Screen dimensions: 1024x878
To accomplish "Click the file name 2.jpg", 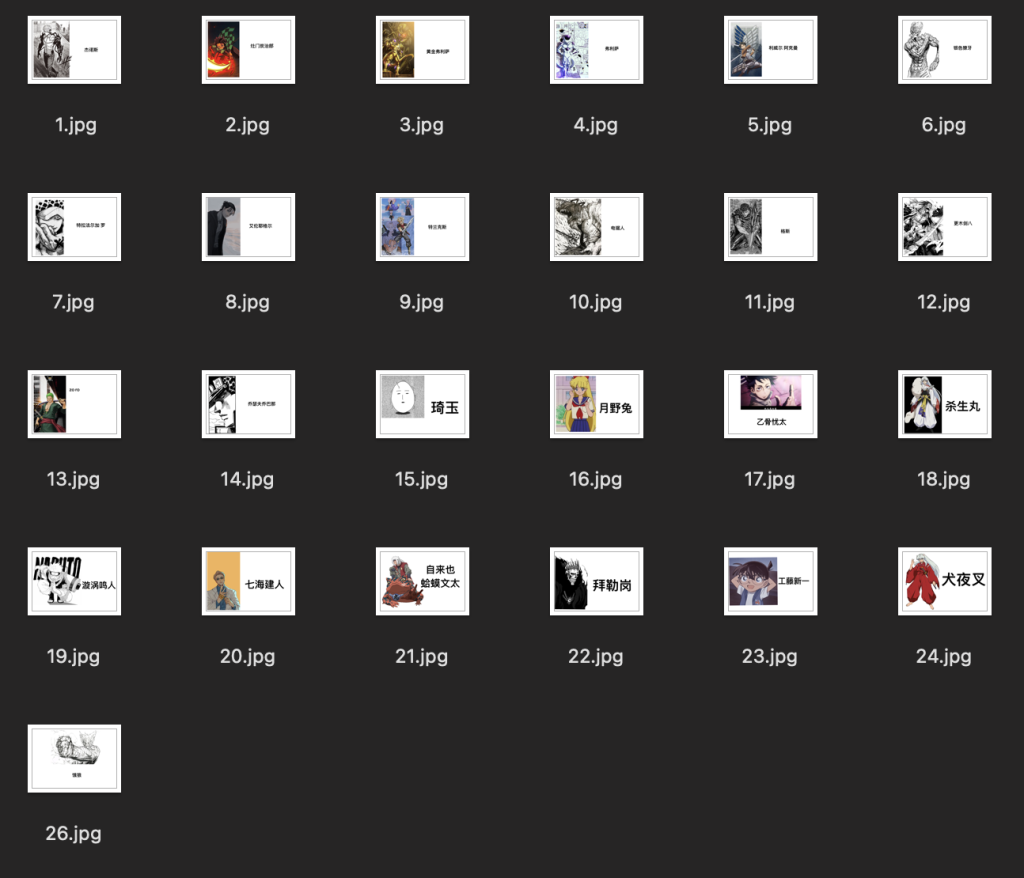I will click(x=248, y=125).
